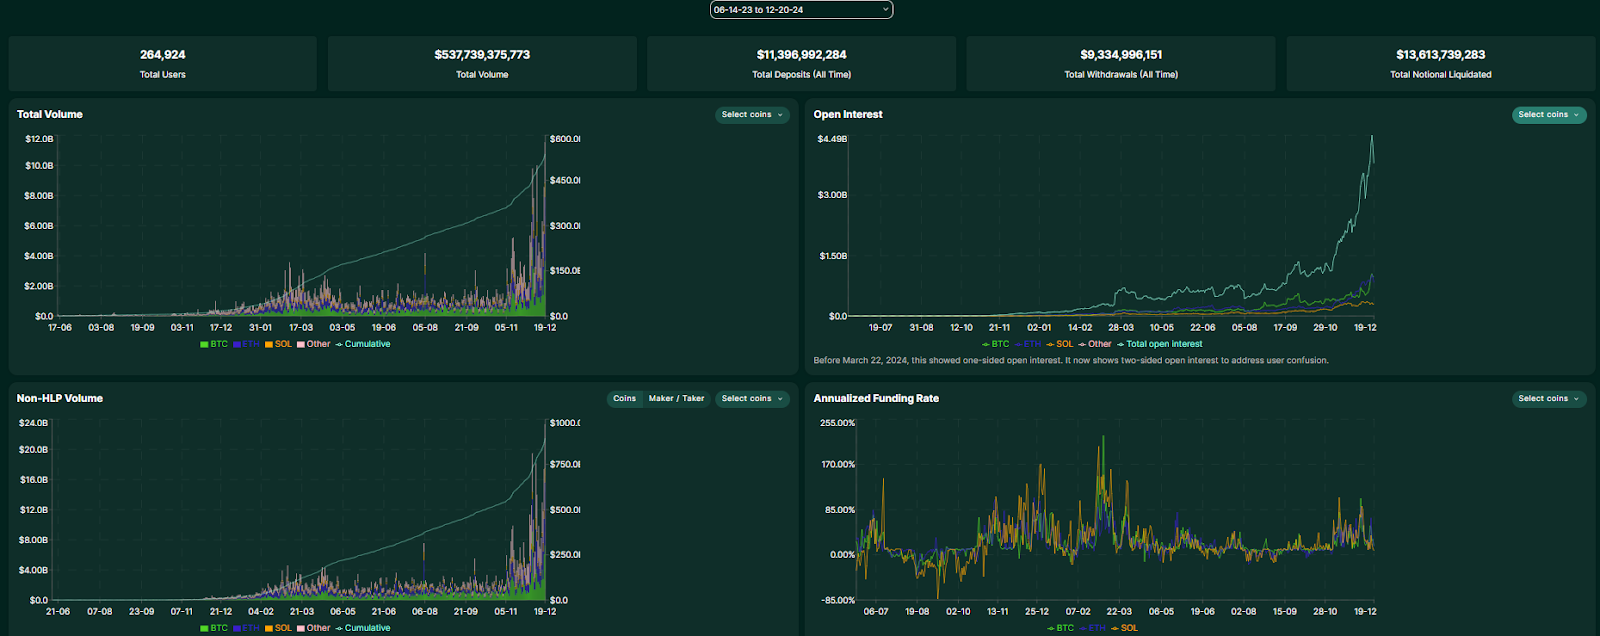
Task: Open Select coins dropdown for Open Interest
Action: coord(1548,115)
